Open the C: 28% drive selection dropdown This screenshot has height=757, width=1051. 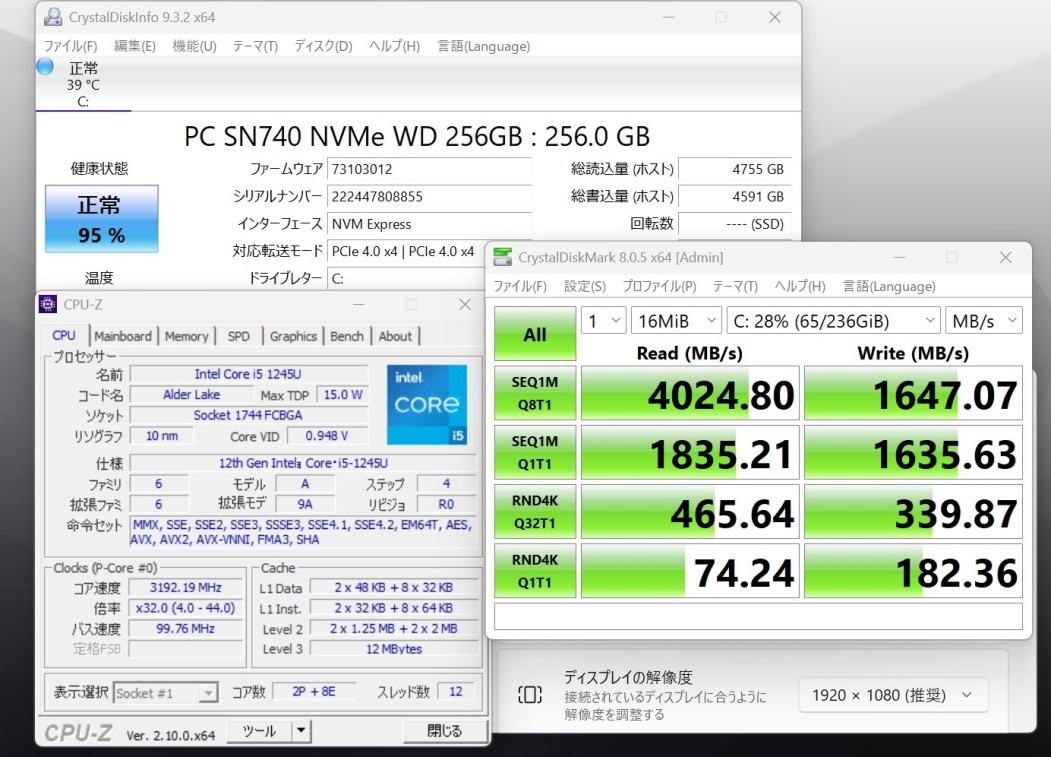pyautogui.click(x=834, y=321)
